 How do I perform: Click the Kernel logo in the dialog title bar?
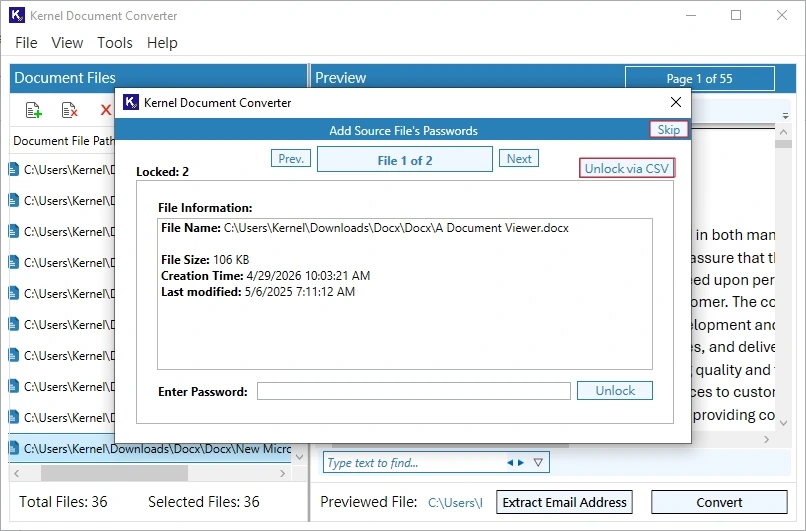point(131,102)
